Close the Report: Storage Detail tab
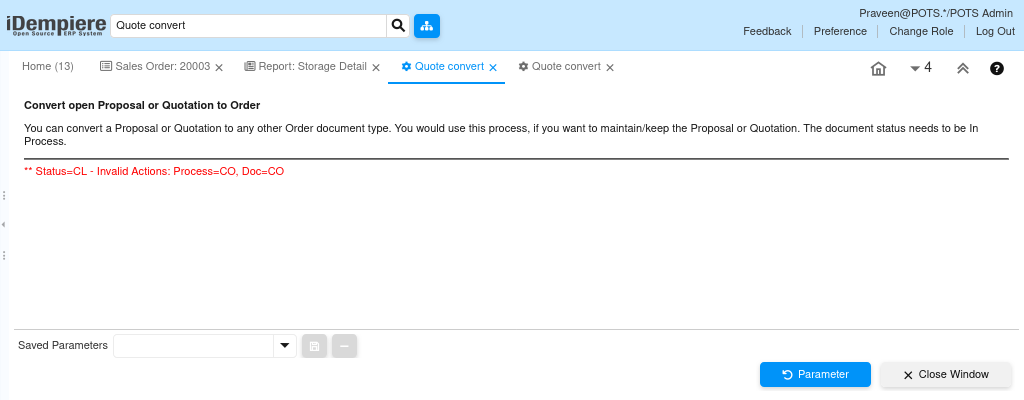The height and width of the screenshot is (400, 1024). (376, 67)
